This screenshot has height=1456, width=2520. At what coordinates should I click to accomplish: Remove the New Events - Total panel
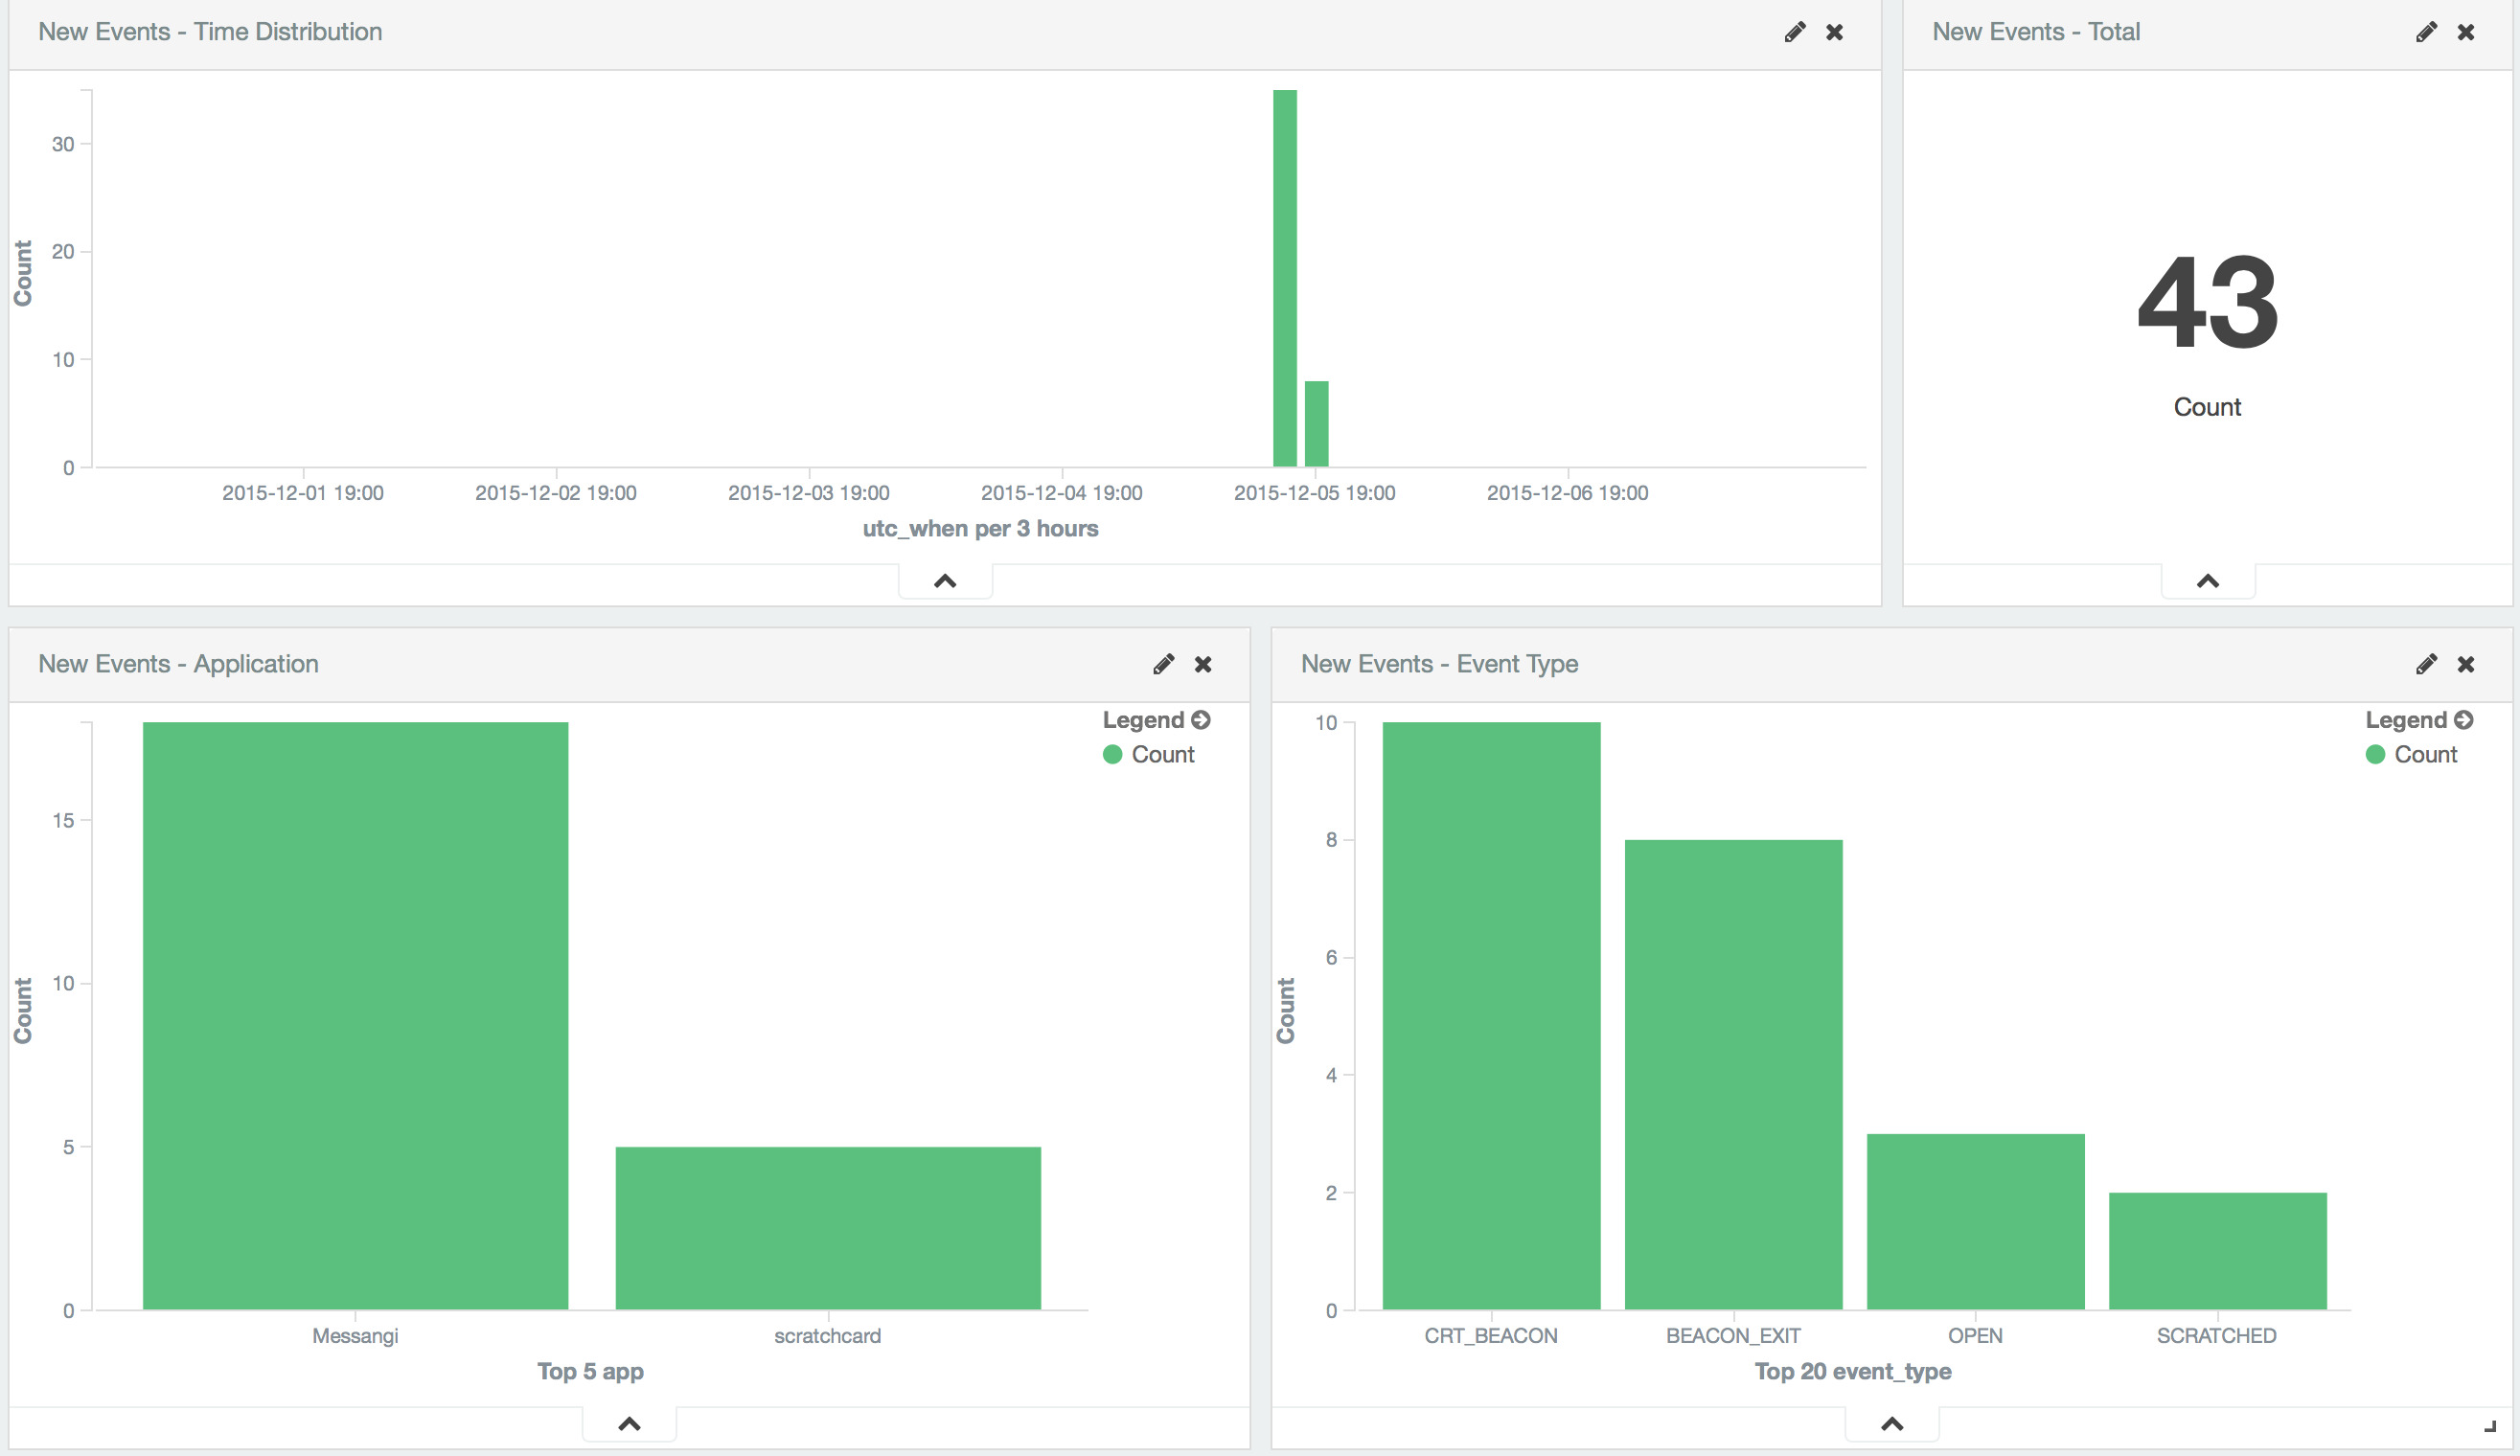[2466, 32]
